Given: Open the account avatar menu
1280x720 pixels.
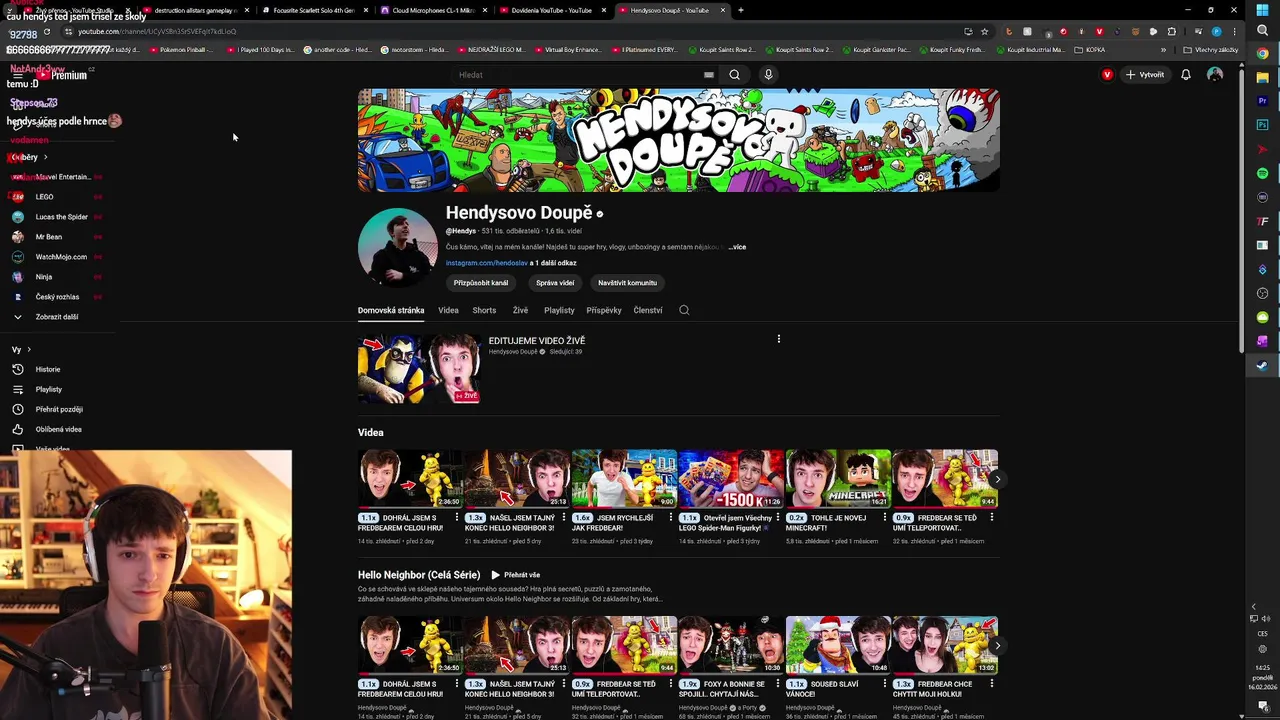Looking at the screenshot, I should pyautogui.click(x=1215, y=75).
